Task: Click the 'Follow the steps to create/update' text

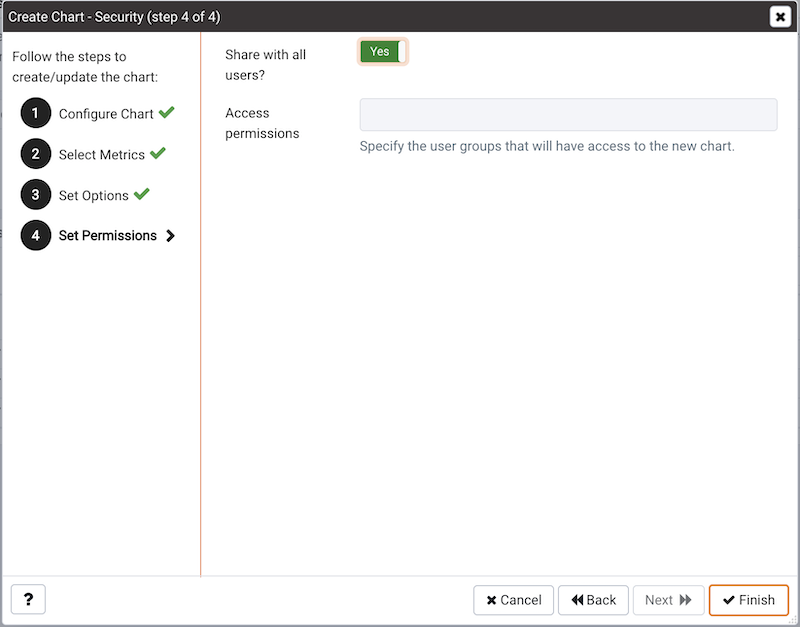Action: tap(85, 67)
